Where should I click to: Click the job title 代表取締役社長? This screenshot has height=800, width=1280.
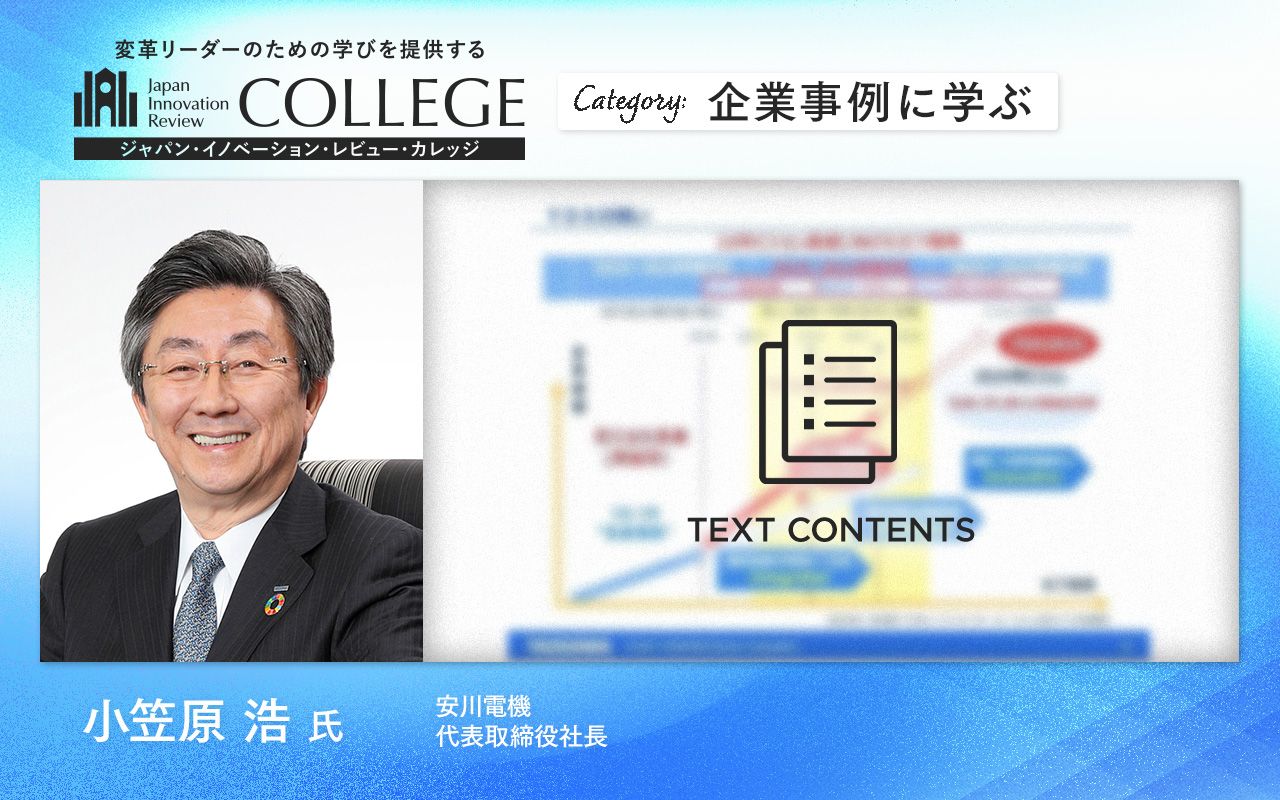[x=521, y=737]
